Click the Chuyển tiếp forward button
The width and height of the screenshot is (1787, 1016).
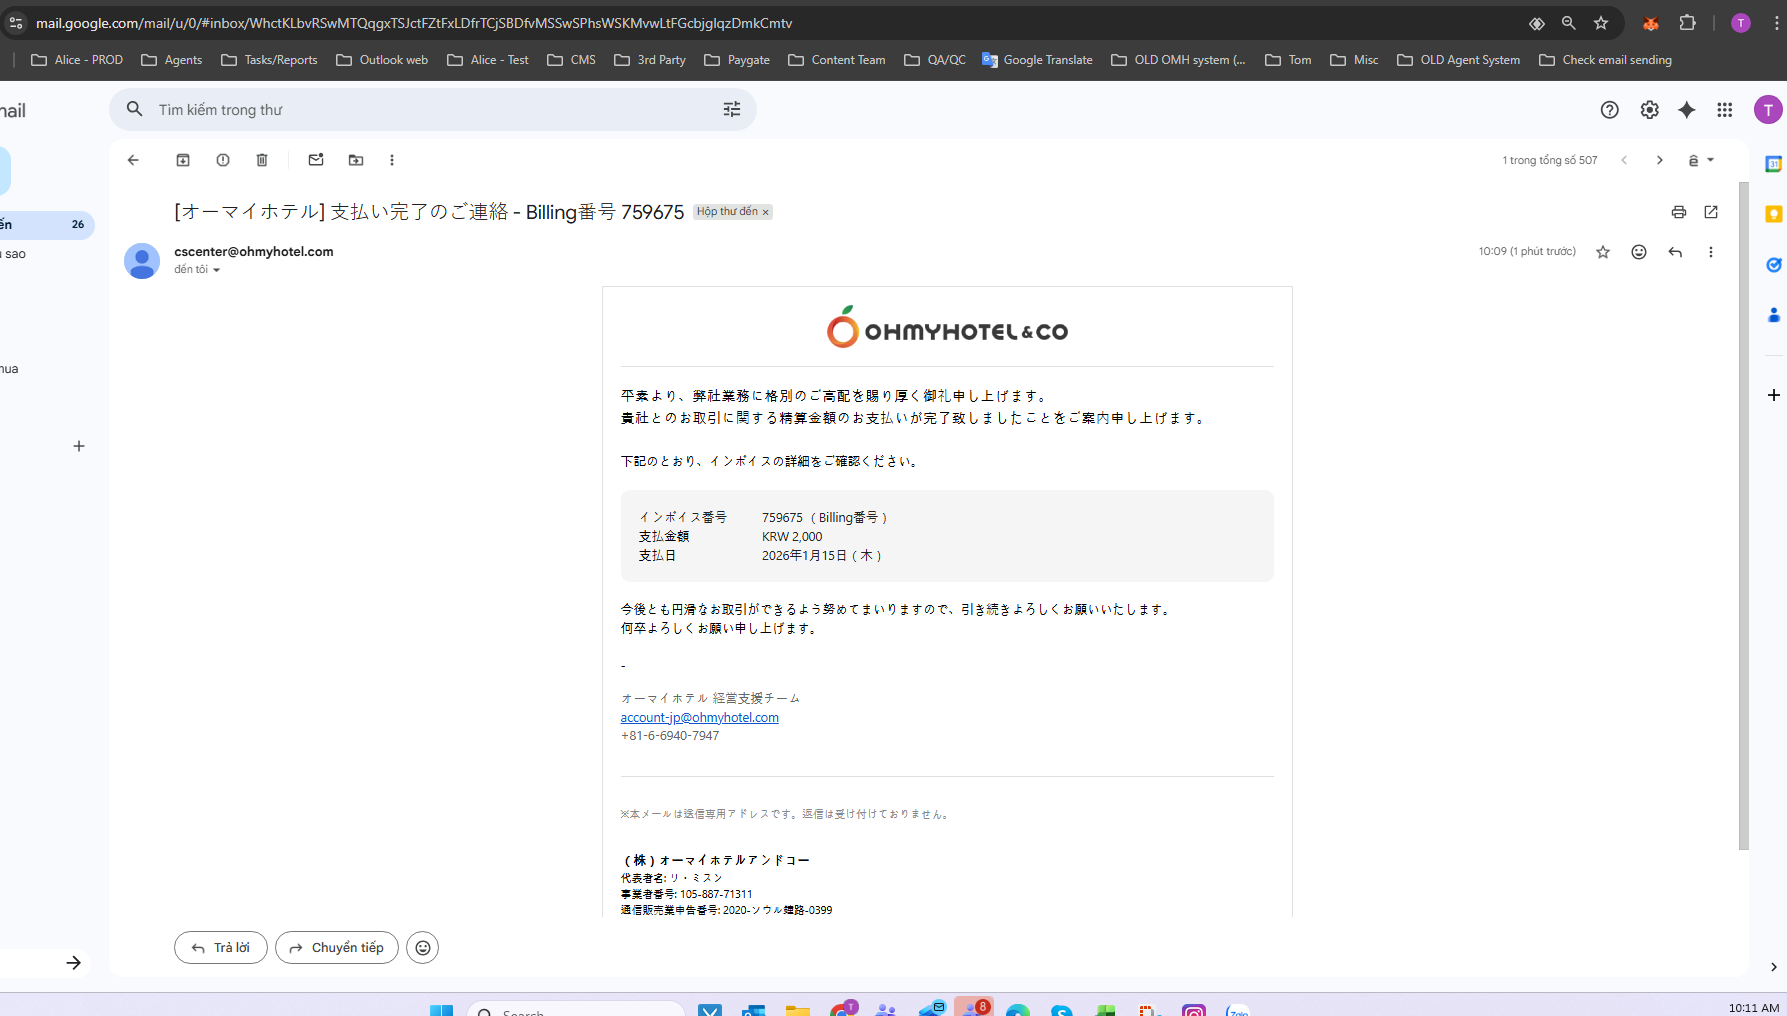tap(337, 947)
